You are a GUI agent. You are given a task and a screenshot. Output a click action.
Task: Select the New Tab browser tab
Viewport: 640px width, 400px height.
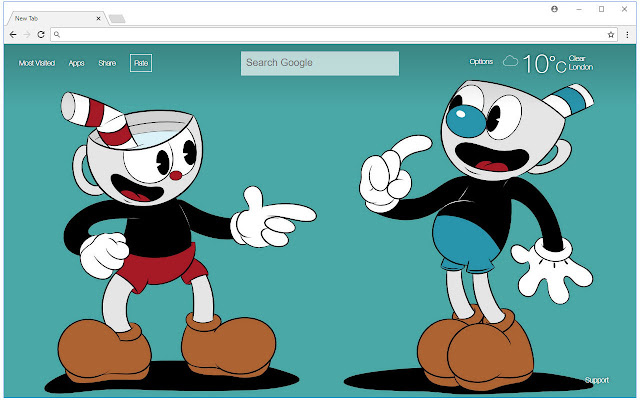tap(57, 18)
